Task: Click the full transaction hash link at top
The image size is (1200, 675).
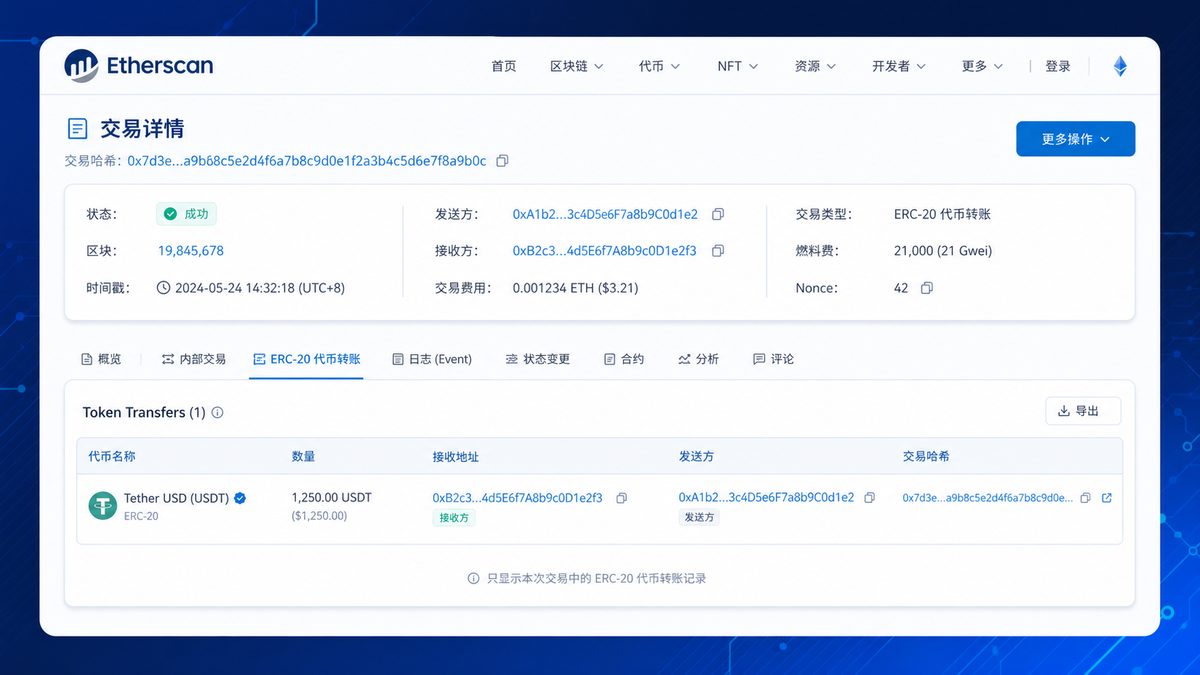Action: coord(307,160)
